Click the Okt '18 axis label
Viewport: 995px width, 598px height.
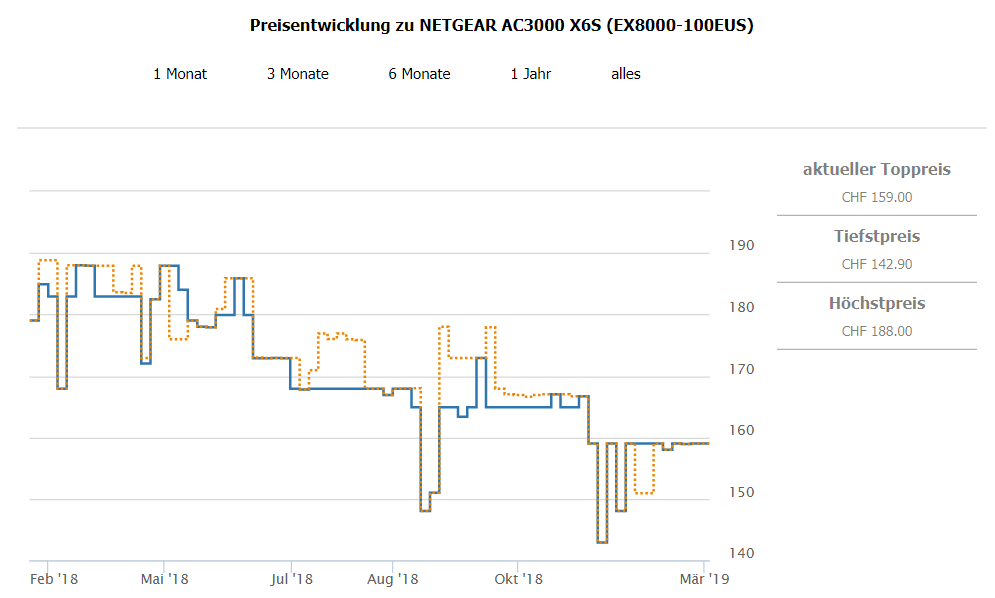pyautogui.click(x=519, y=579)
